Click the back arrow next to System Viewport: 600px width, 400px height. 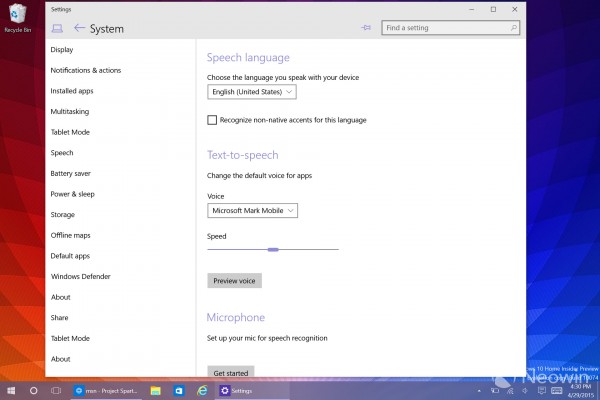[x=79, y=28]
